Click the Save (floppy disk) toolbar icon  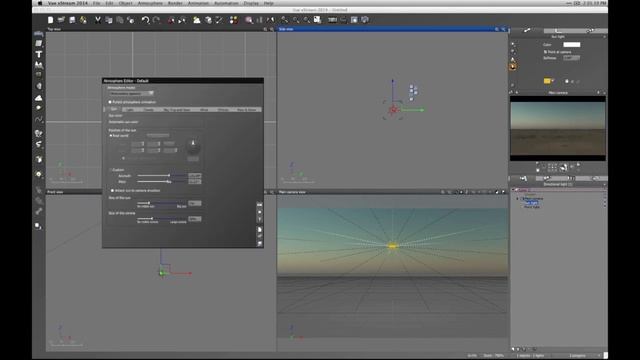[x=72, y=20]
